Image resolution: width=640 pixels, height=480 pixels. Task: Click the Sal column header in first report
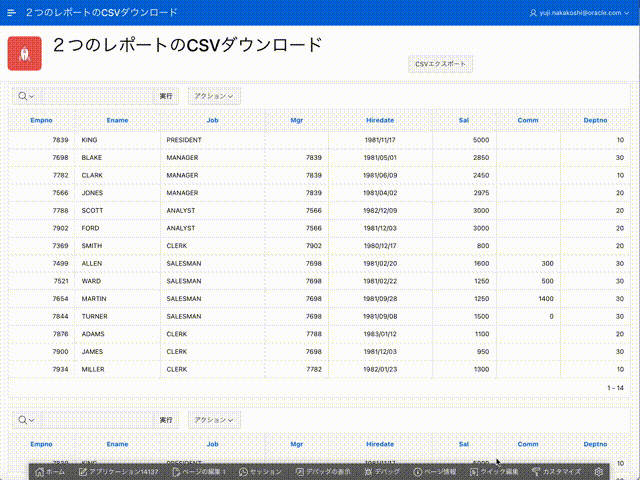pos(464,120)
